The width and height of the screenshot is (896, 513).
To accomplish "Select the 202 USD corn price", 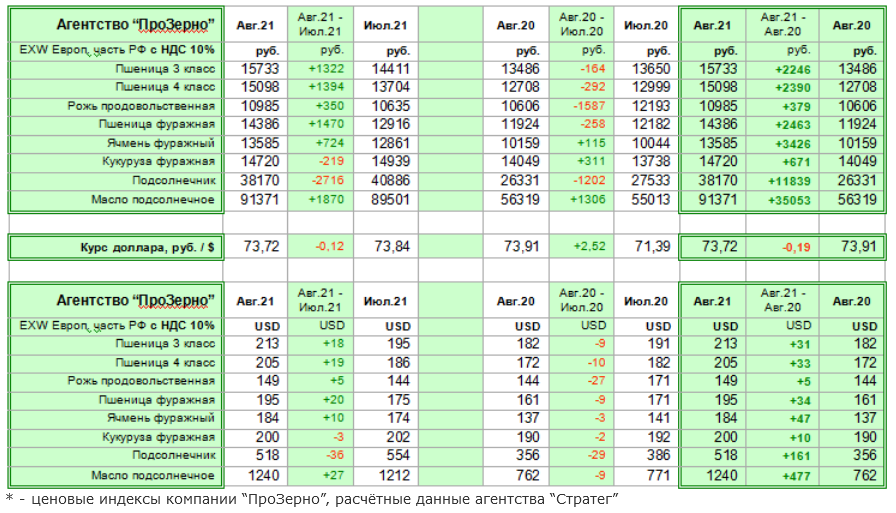I will [x=398, y=438].
